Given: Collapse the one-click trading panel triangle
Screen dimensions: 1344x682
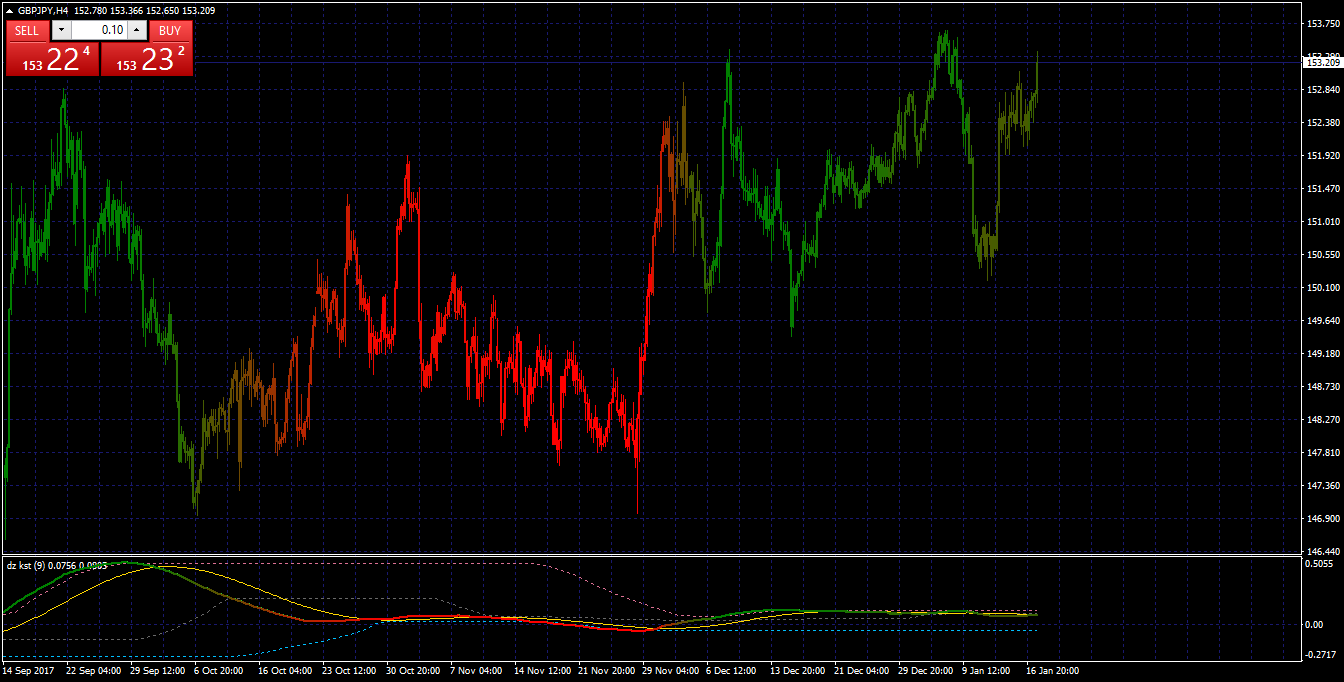Looking at the screenshot, I should click(x=10, y=10).
